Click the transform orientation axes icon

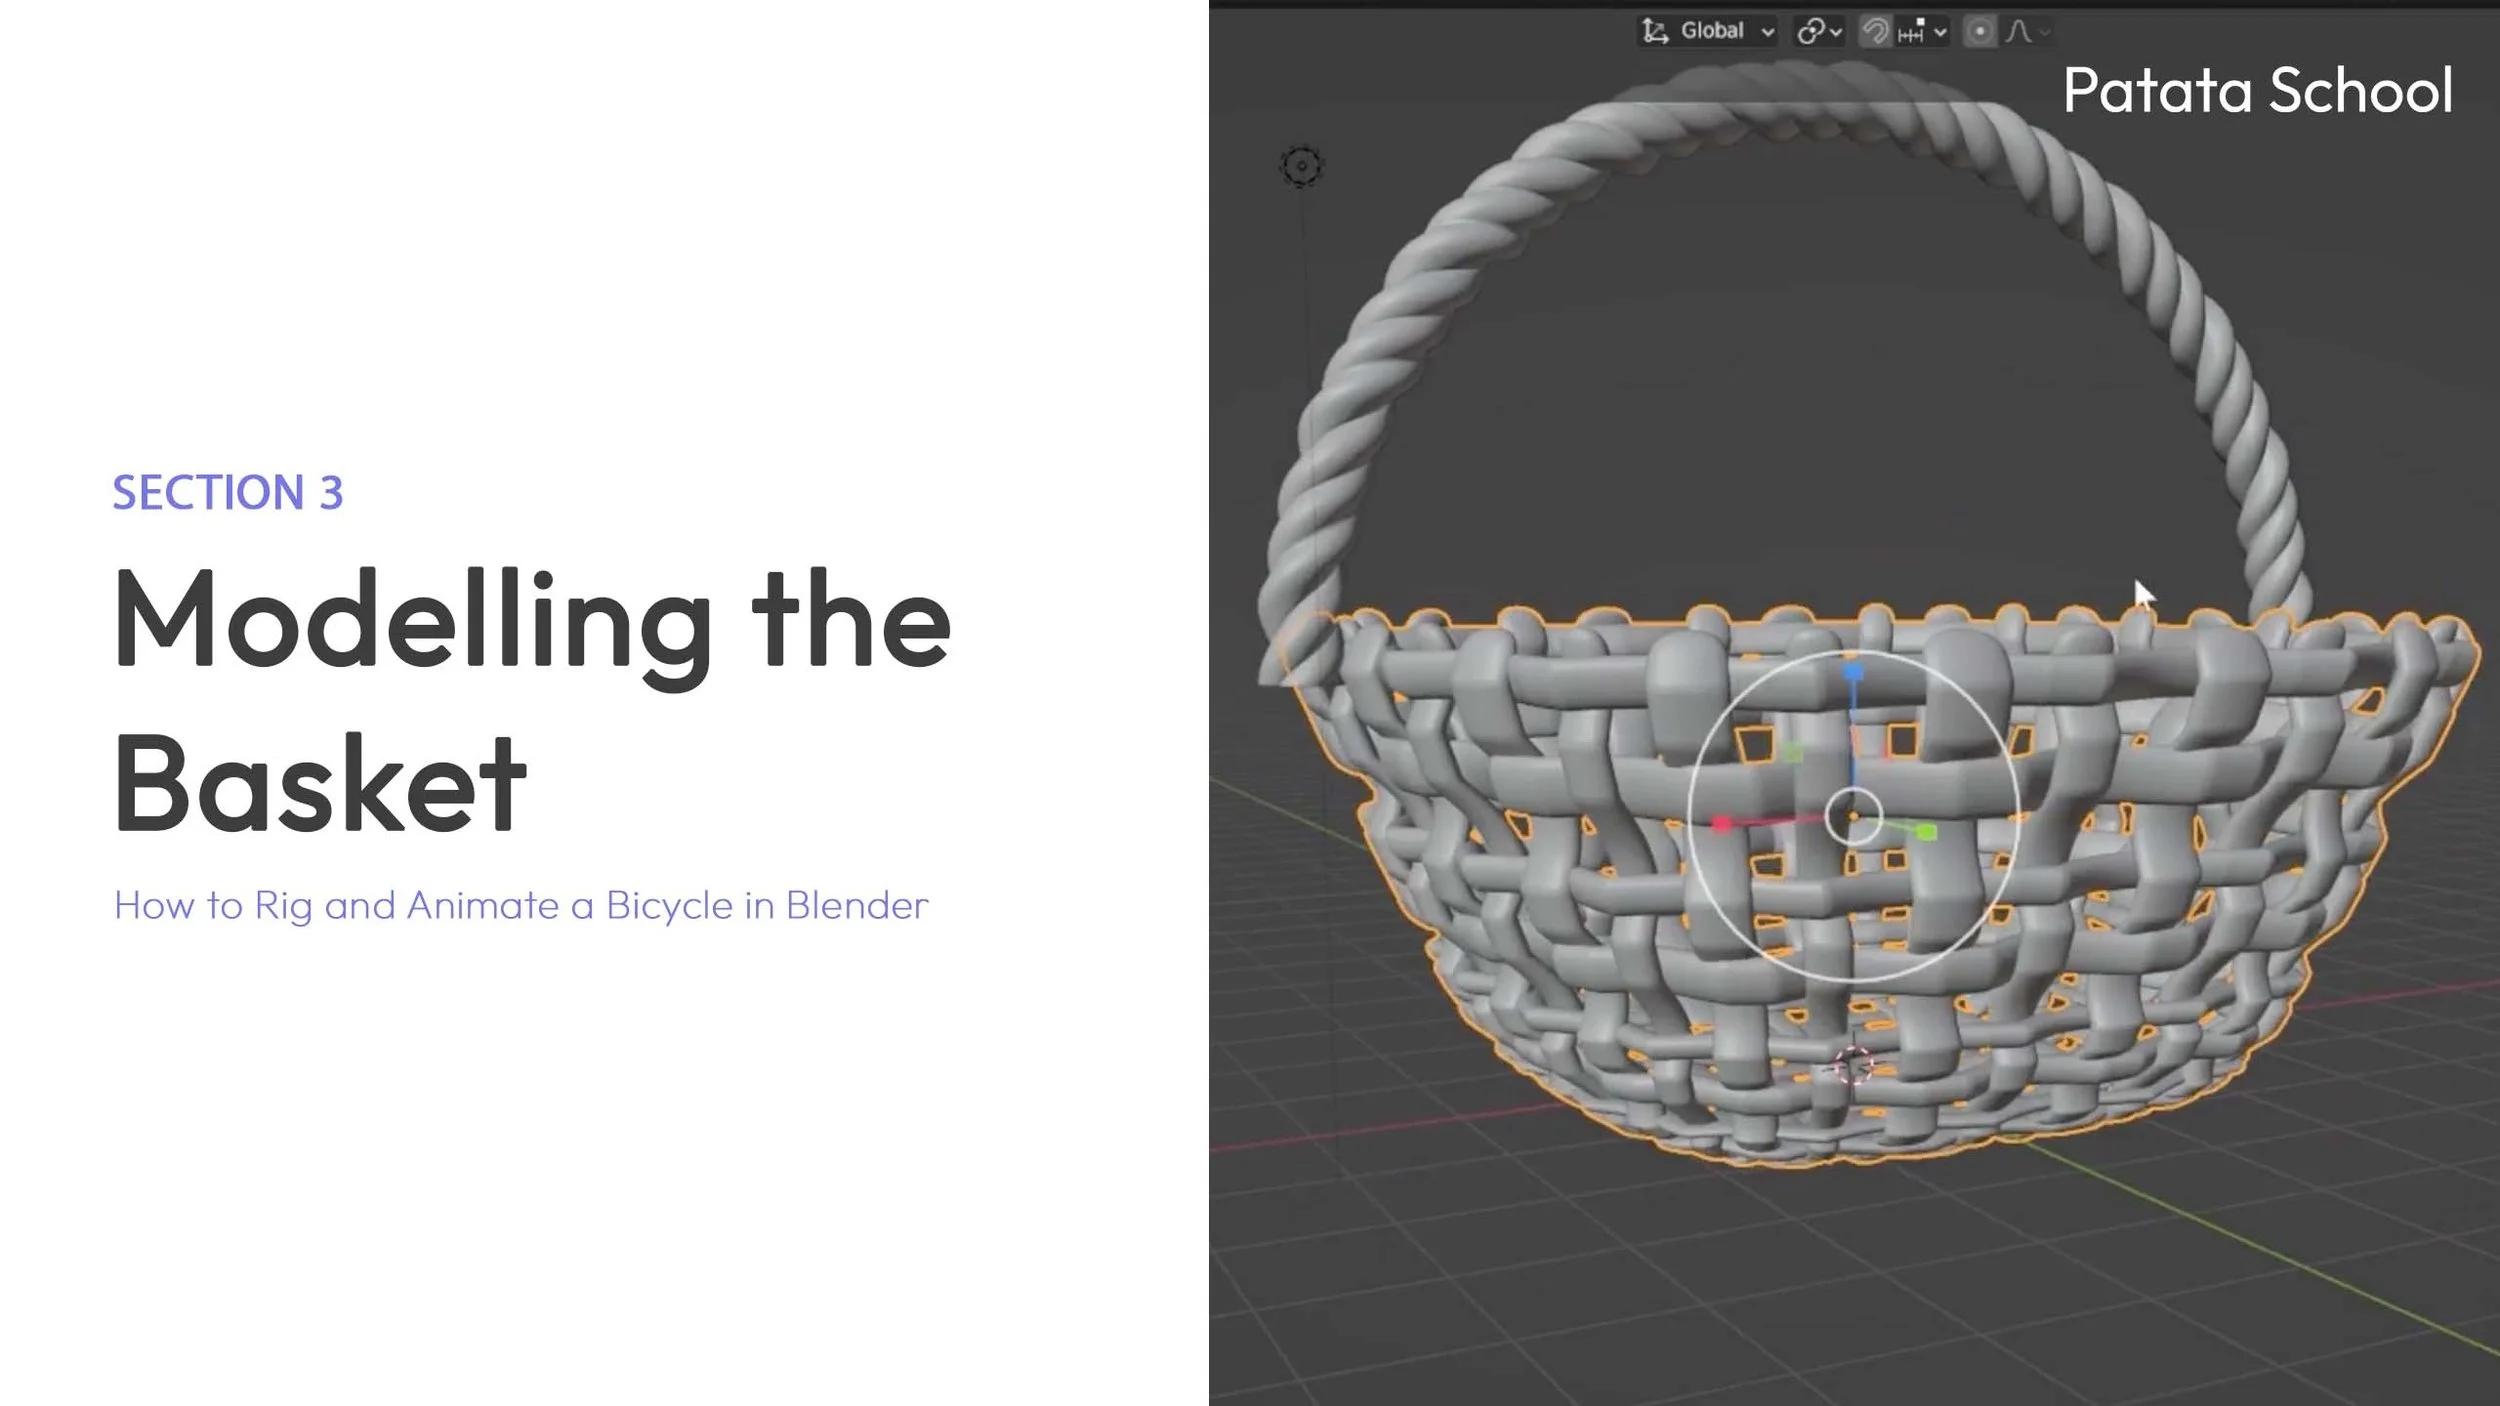point(1655,31)
